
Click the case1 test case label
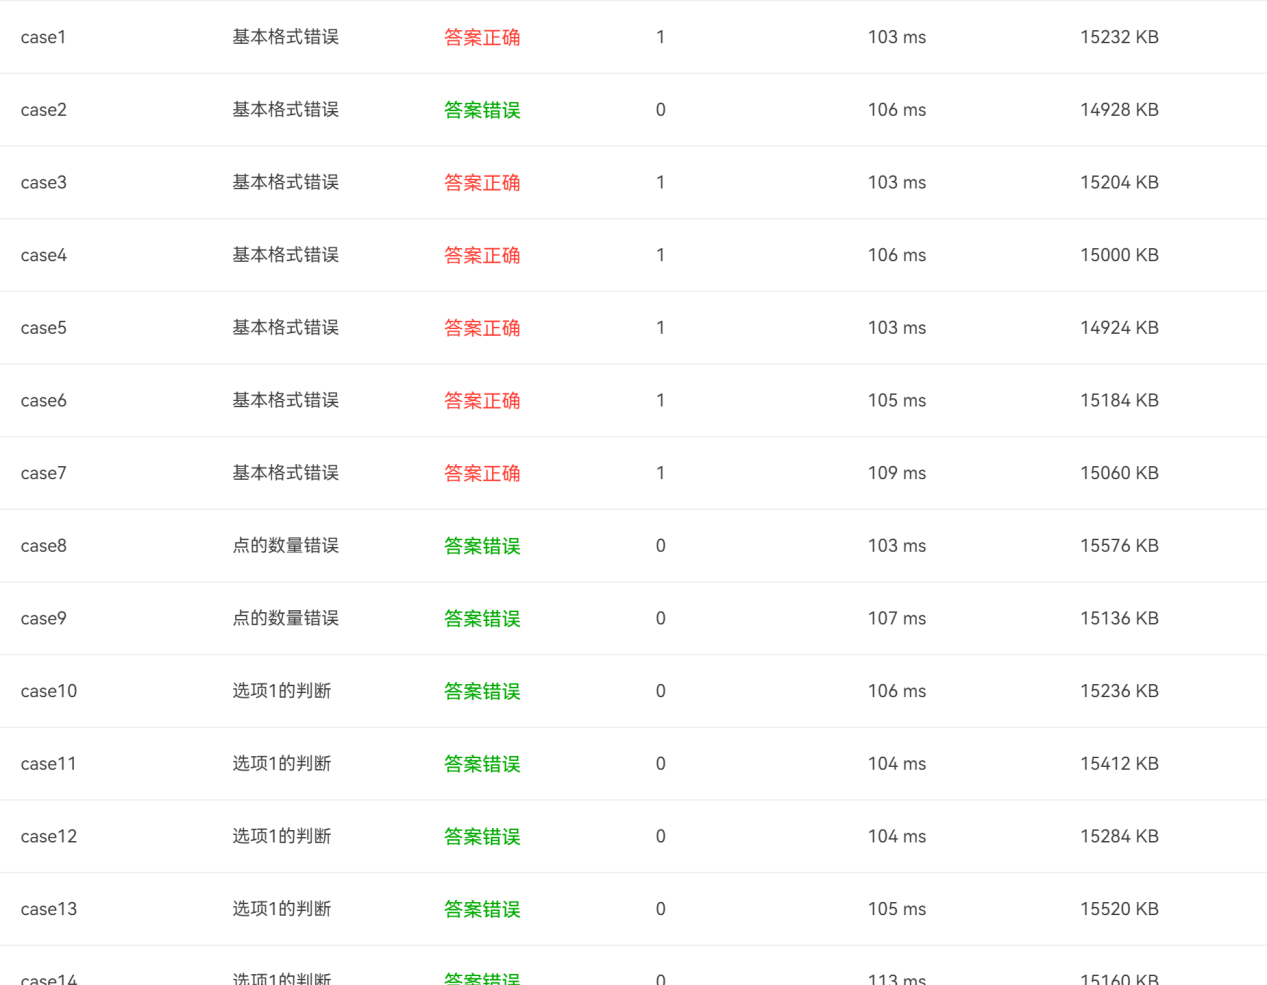coord(43,37)
